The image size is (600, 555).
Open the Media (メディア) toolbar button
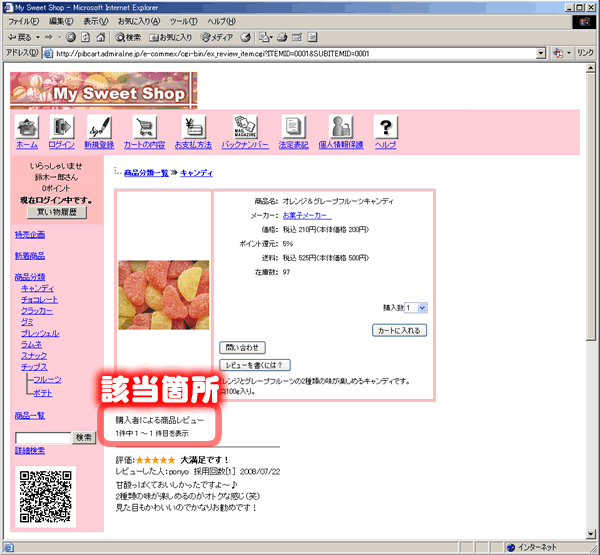click(217, 37)
